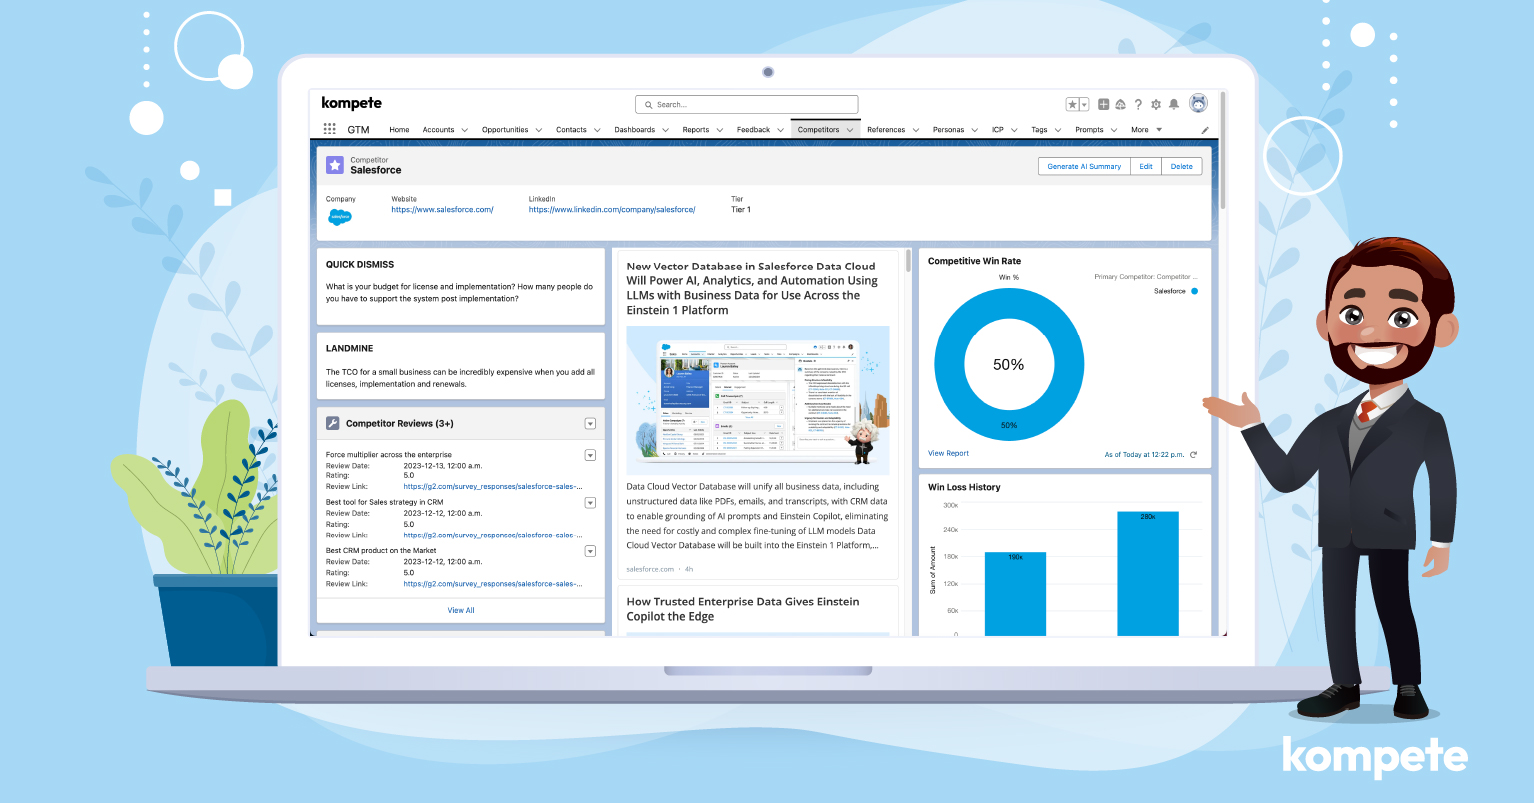
Task: Click the Search input field
Action: 746,104
